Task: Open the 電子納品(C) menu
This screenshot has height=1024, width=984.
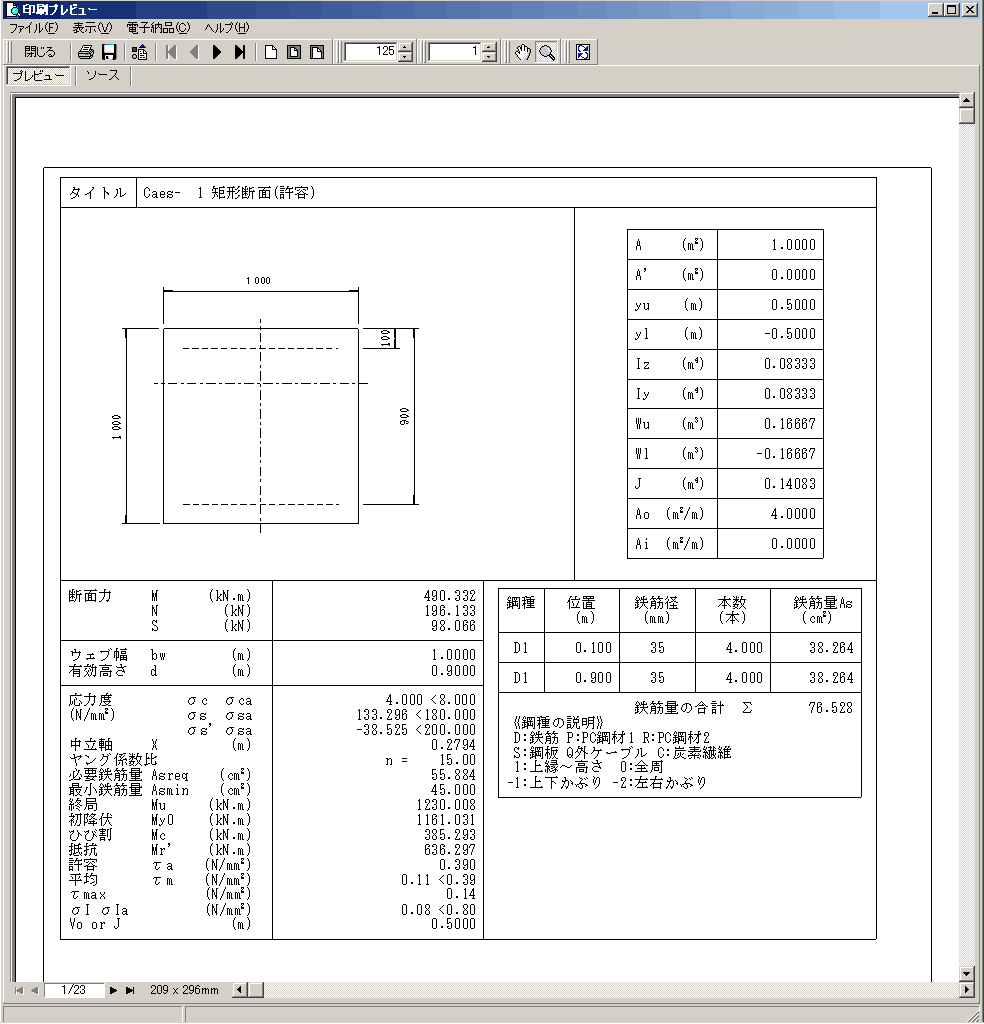Action: click(x=158, y=28)
